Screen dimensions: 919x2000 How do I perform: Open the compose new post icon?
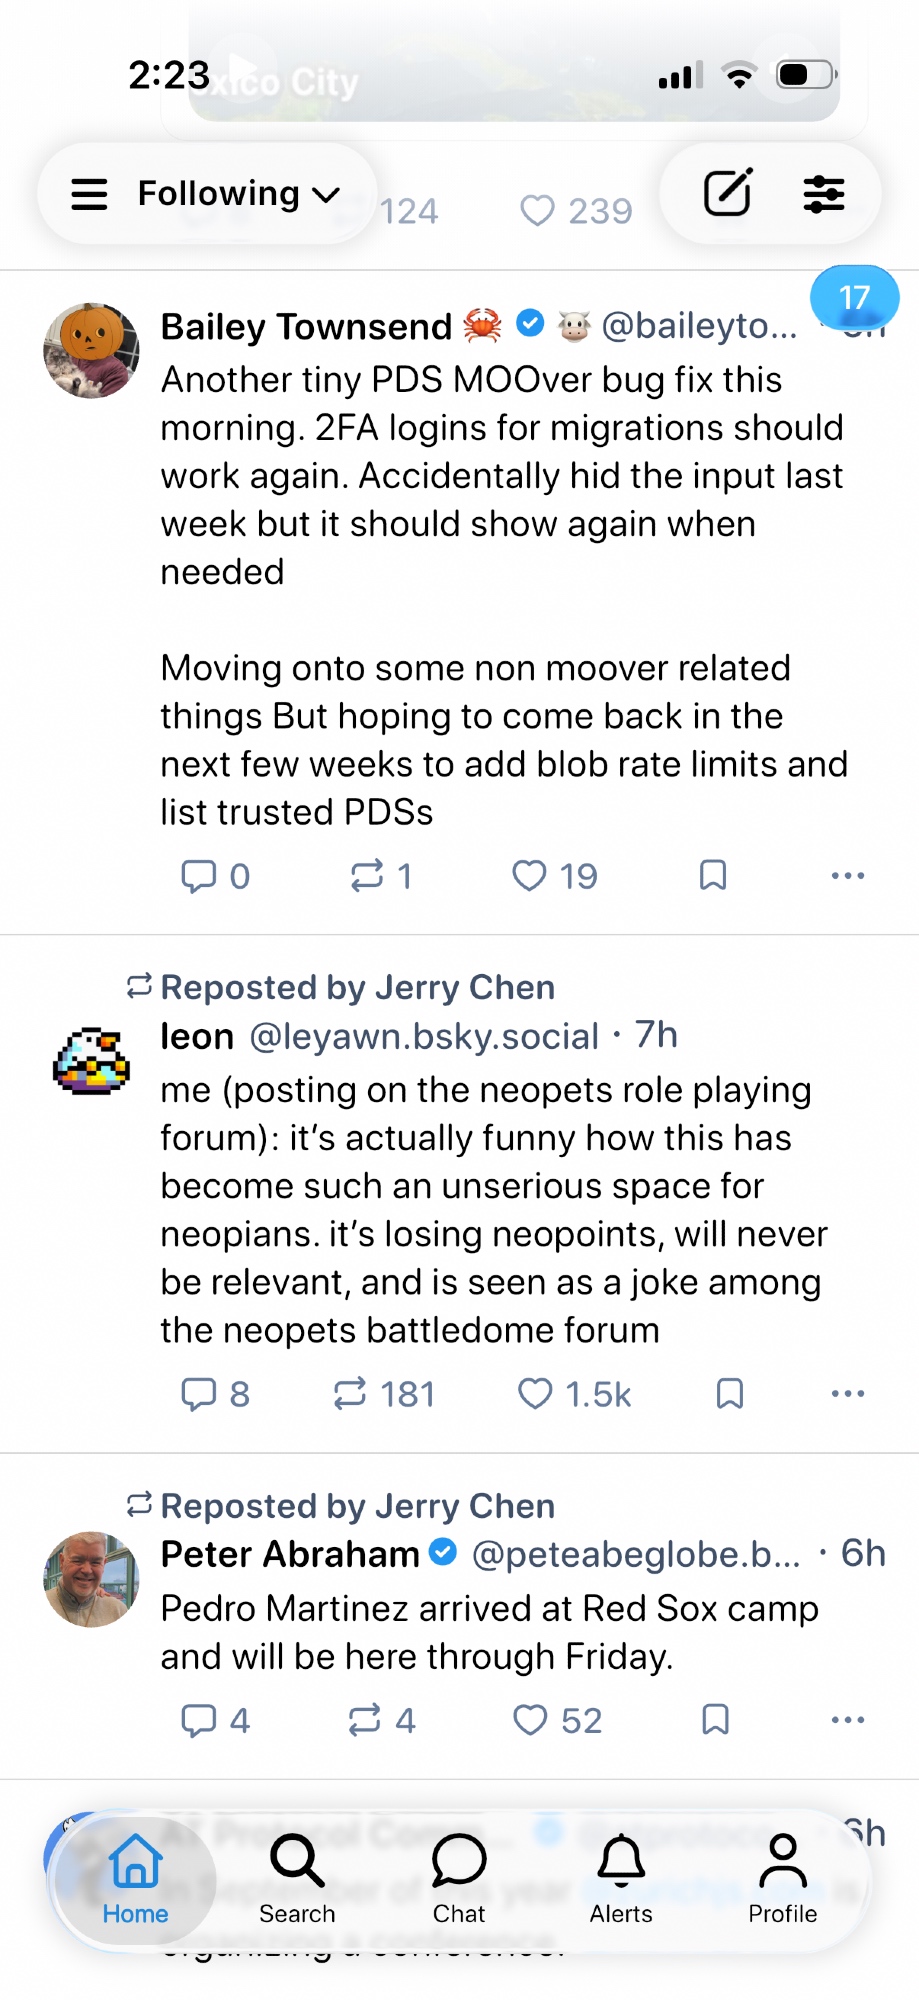[727, 193]
